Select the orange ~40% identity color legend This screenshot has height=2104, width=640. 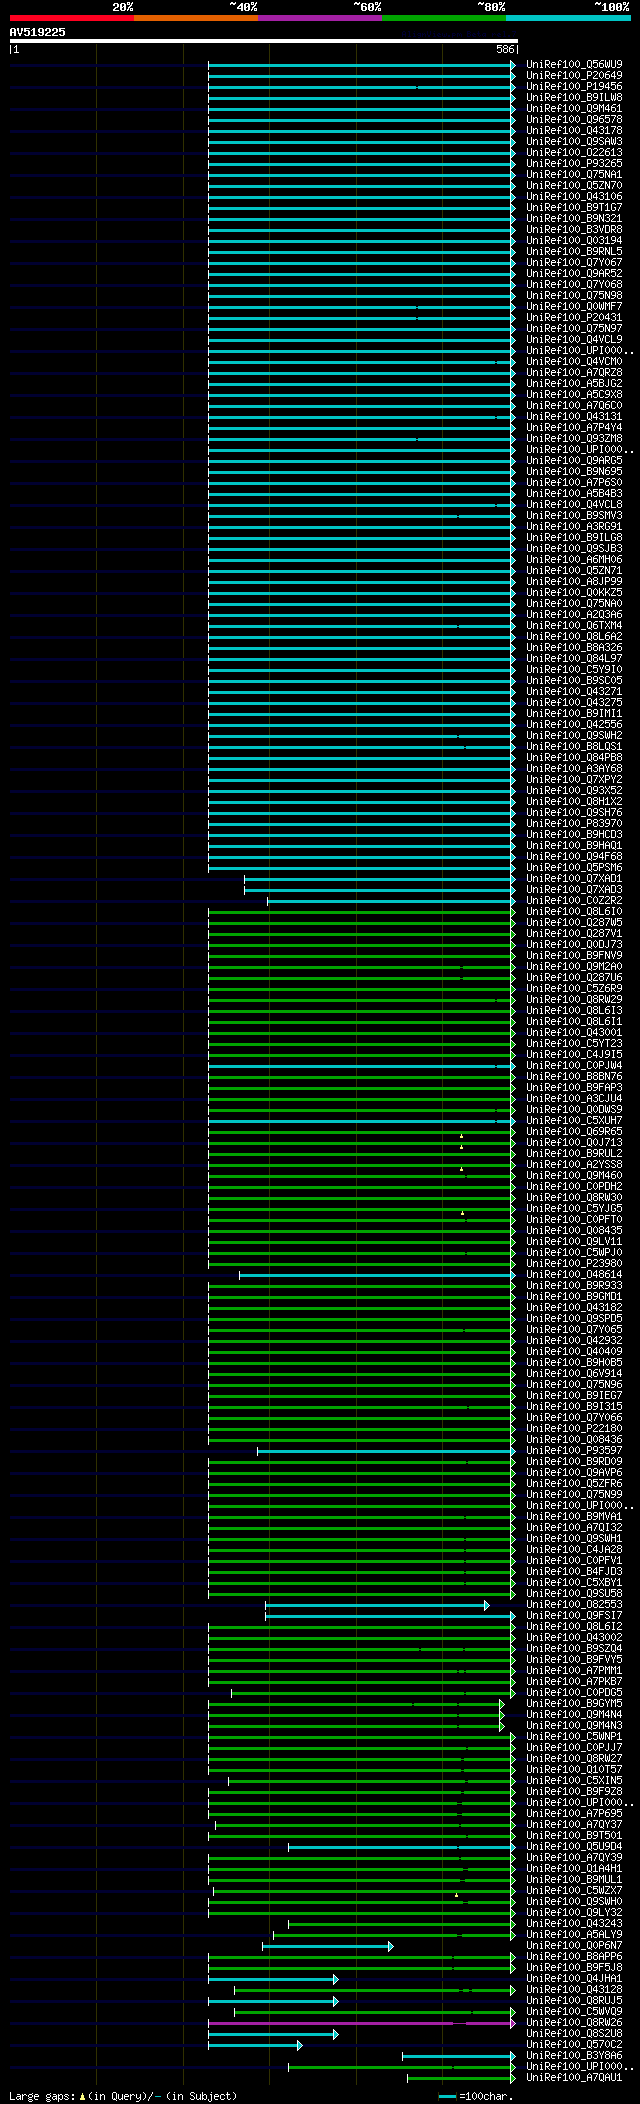[196, 18]
